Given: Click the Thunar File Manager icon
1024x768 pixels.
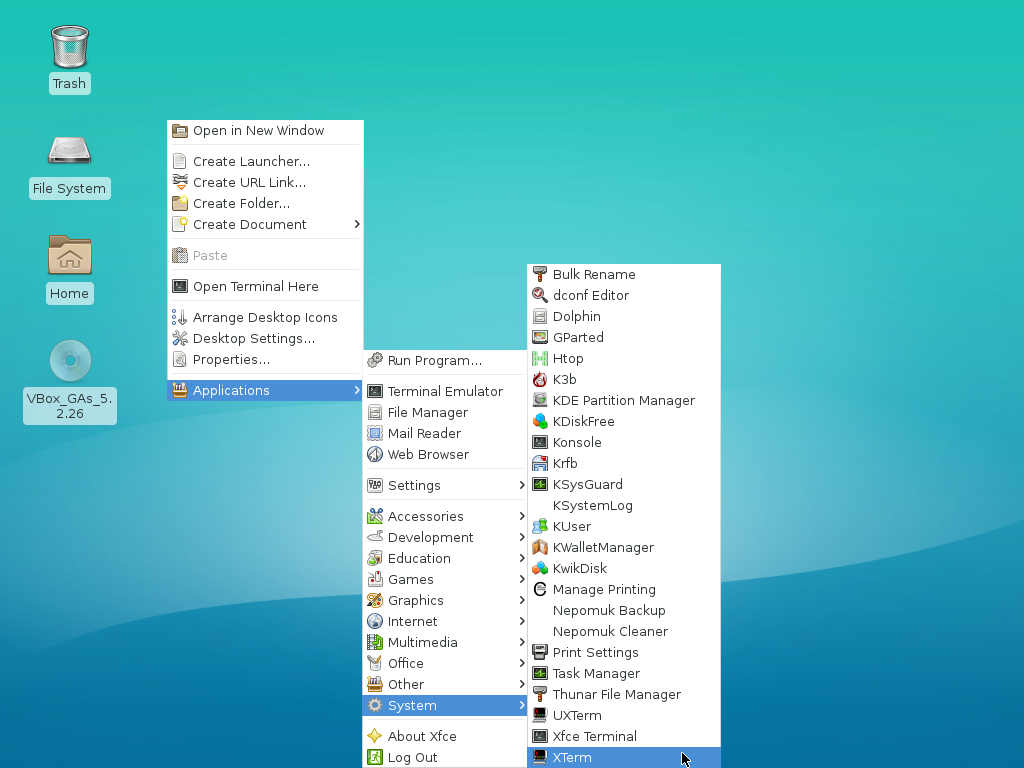Looking at the screenshot, I should coord(539,694).
